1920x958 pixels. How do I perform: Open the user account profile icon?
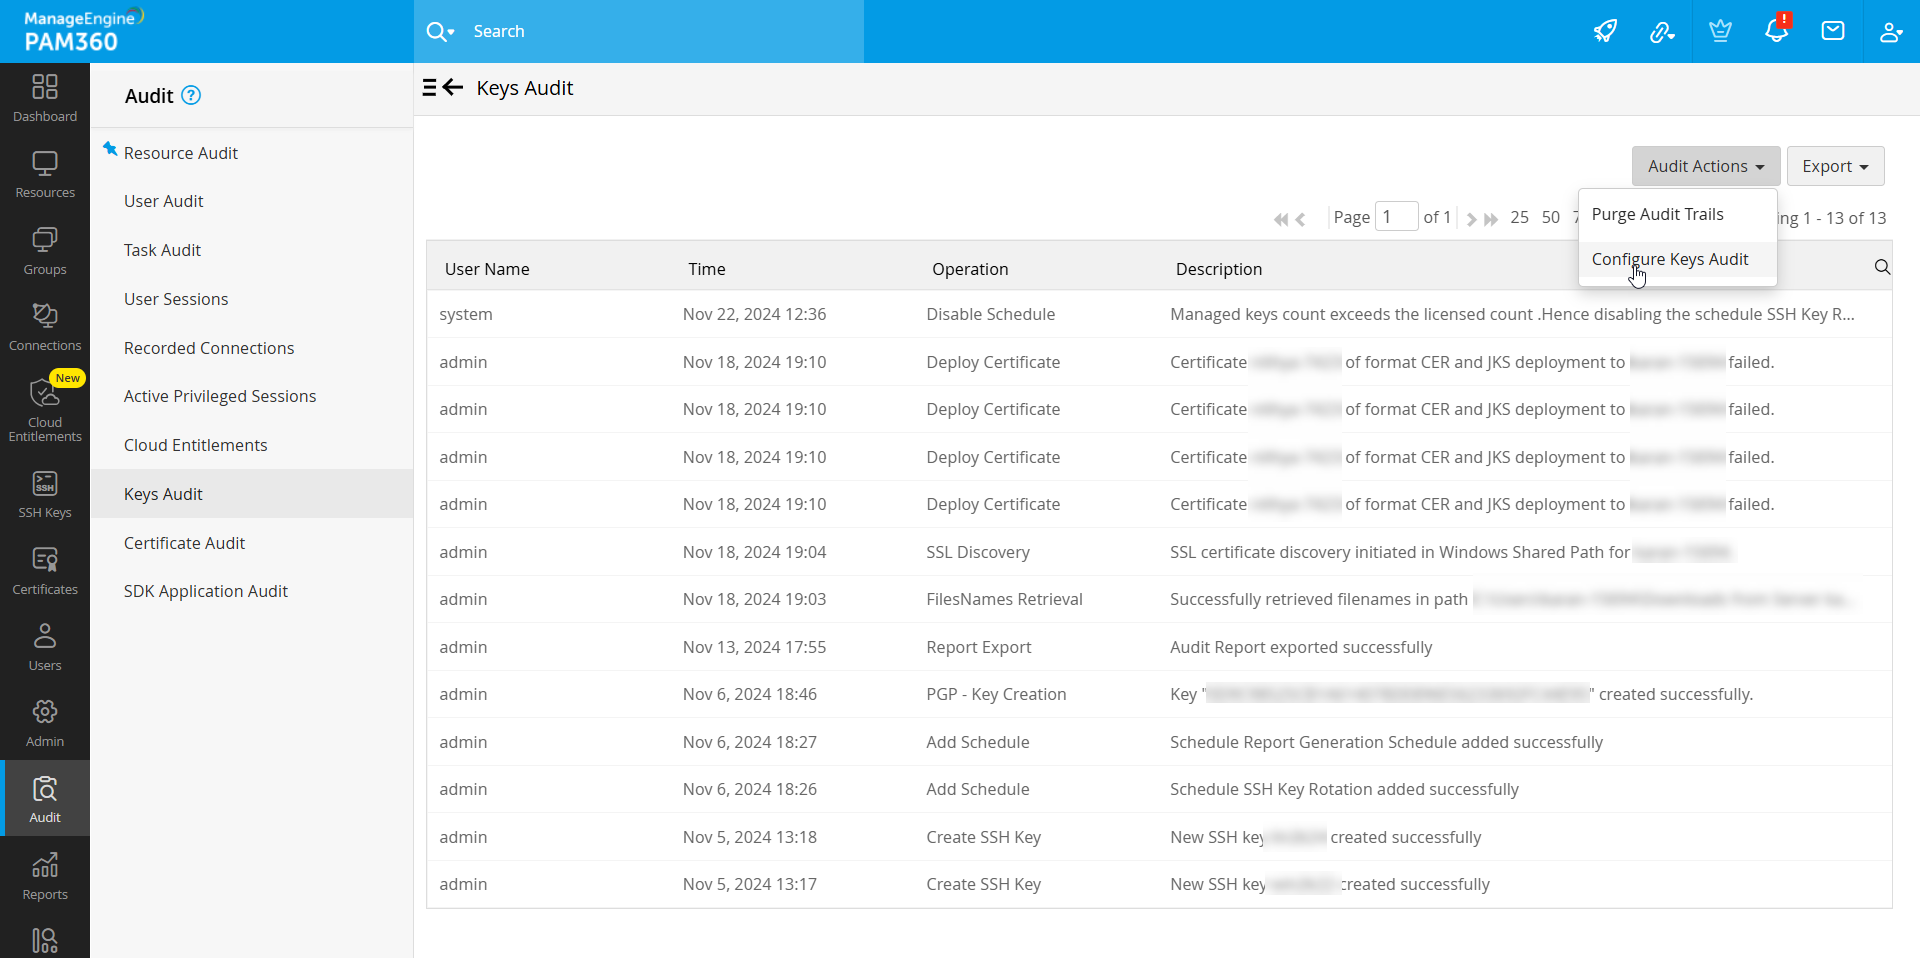click(1889, 31)
